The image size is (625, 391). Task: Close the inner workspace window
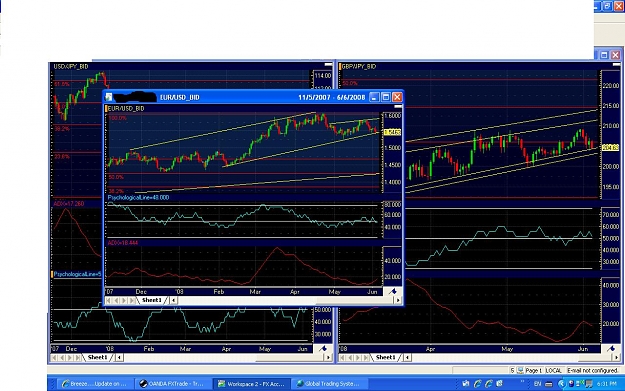[x=616, y=55]
